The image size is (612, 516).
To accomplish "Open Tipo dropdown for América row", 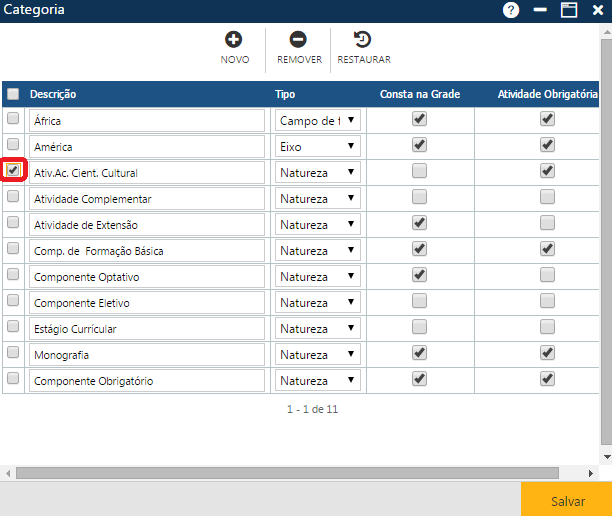I will click(x=318, y=146).
